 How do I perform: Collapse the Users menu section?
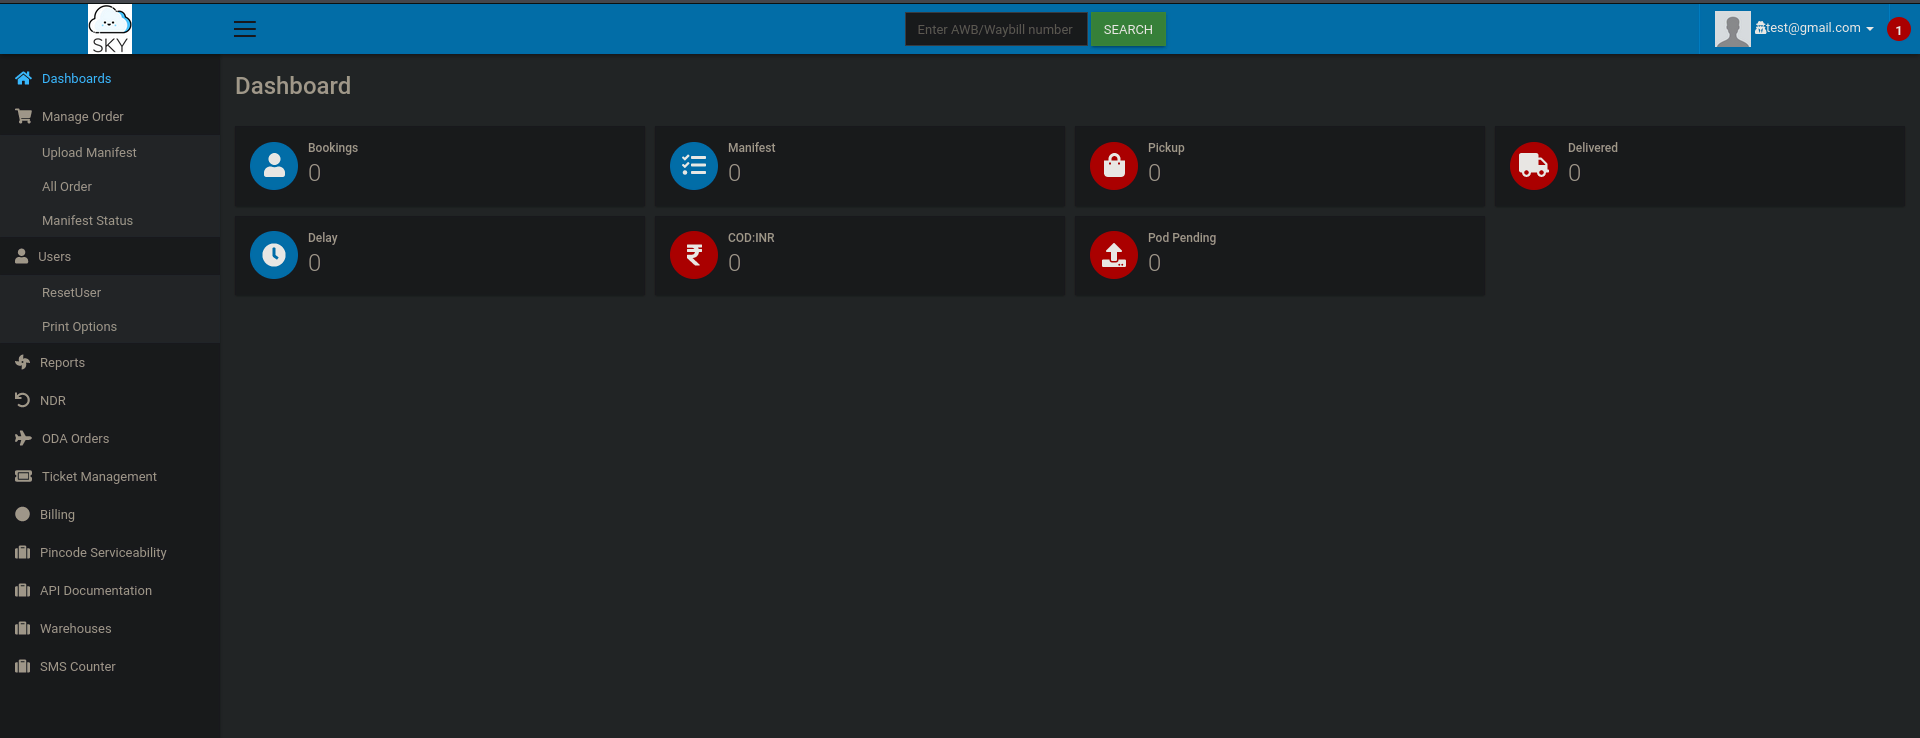(x=110, y=256)
